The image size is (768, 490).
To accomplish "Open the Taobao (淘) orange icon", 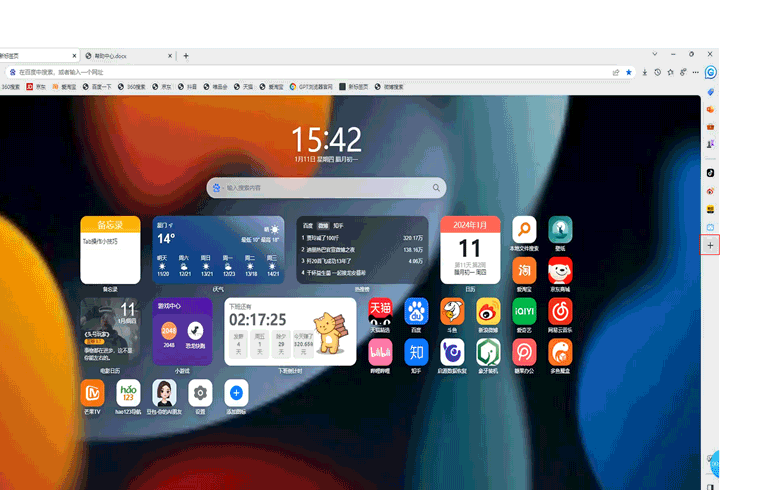I will tap(524, 270).
